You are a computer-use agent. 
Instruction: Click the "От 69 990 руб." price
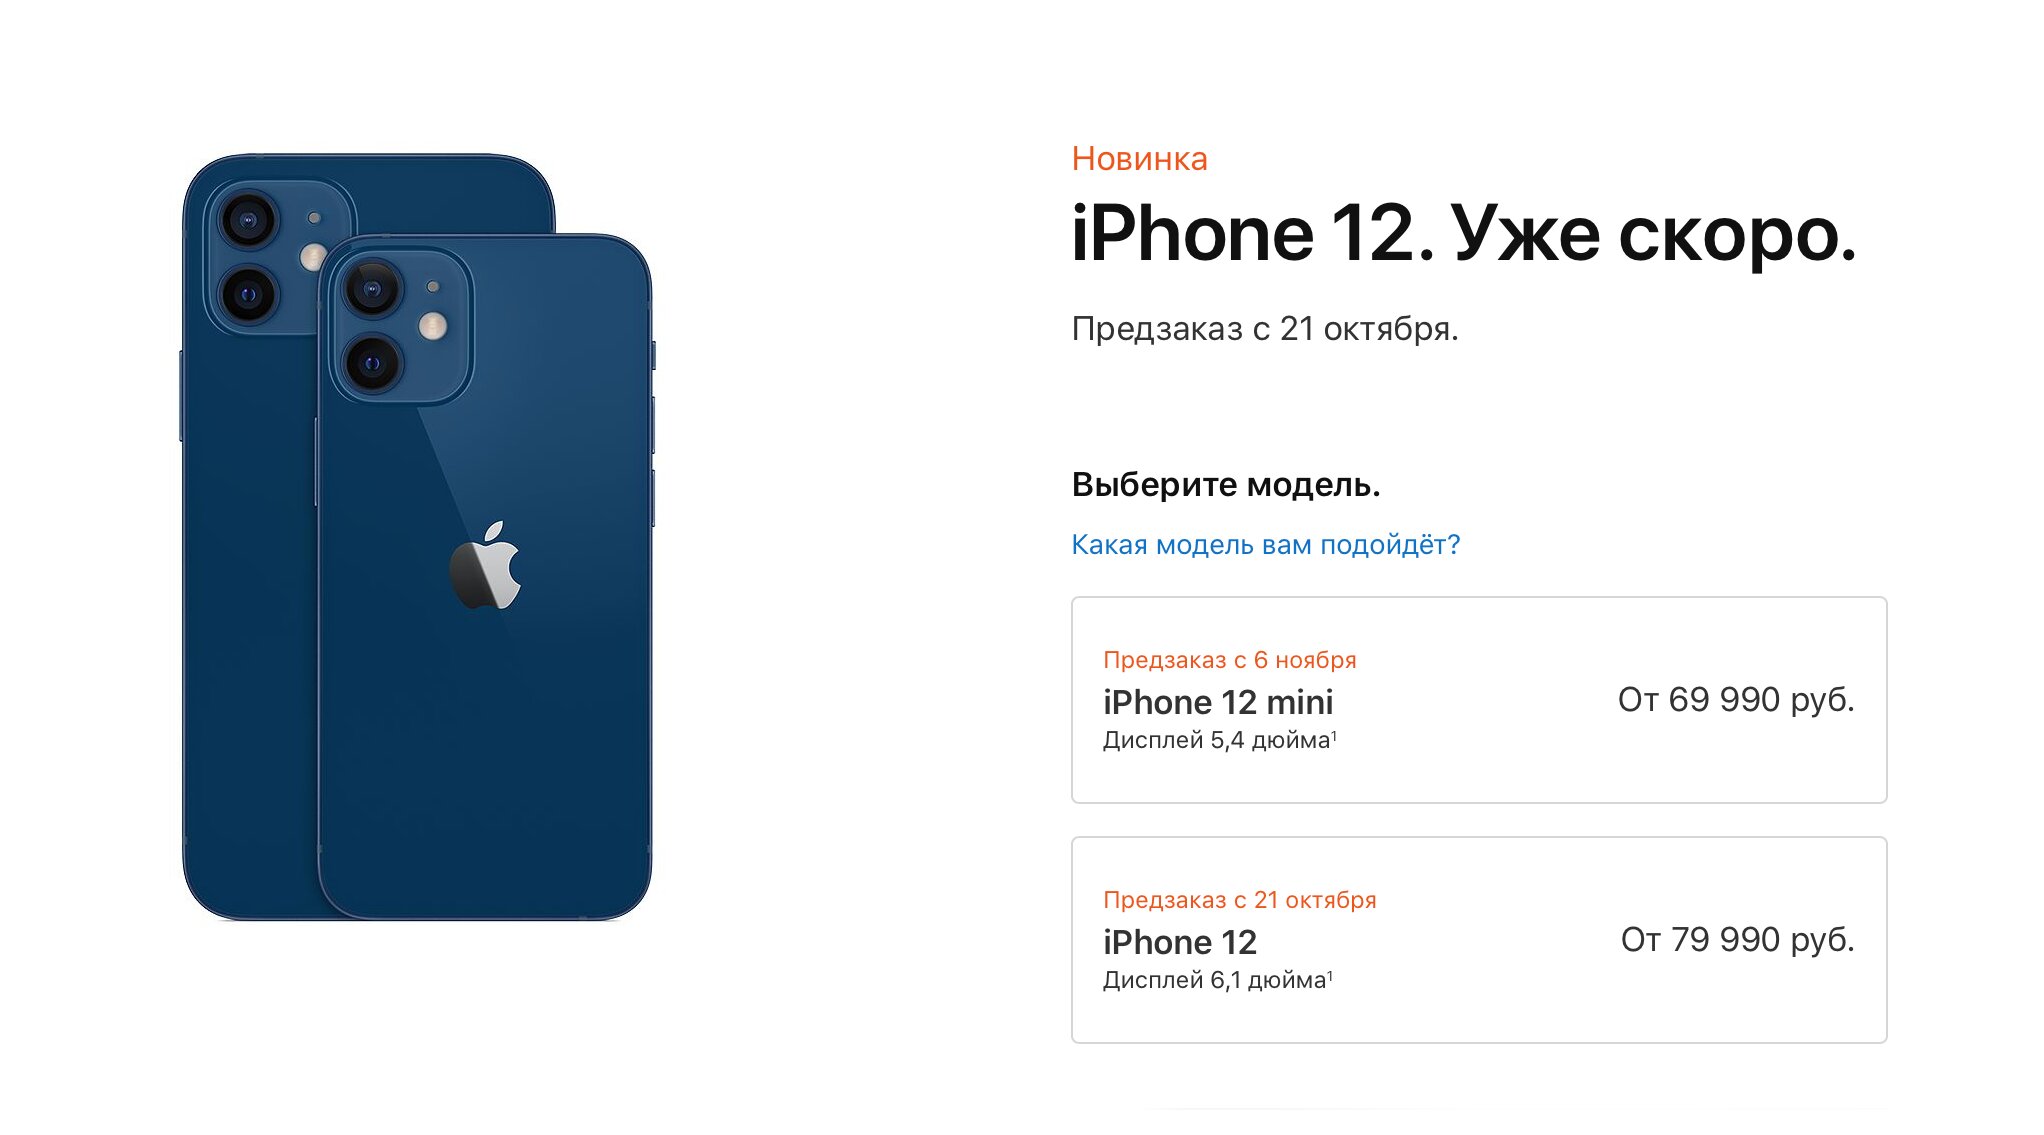pyautogui.click(x=1736, y=700)
